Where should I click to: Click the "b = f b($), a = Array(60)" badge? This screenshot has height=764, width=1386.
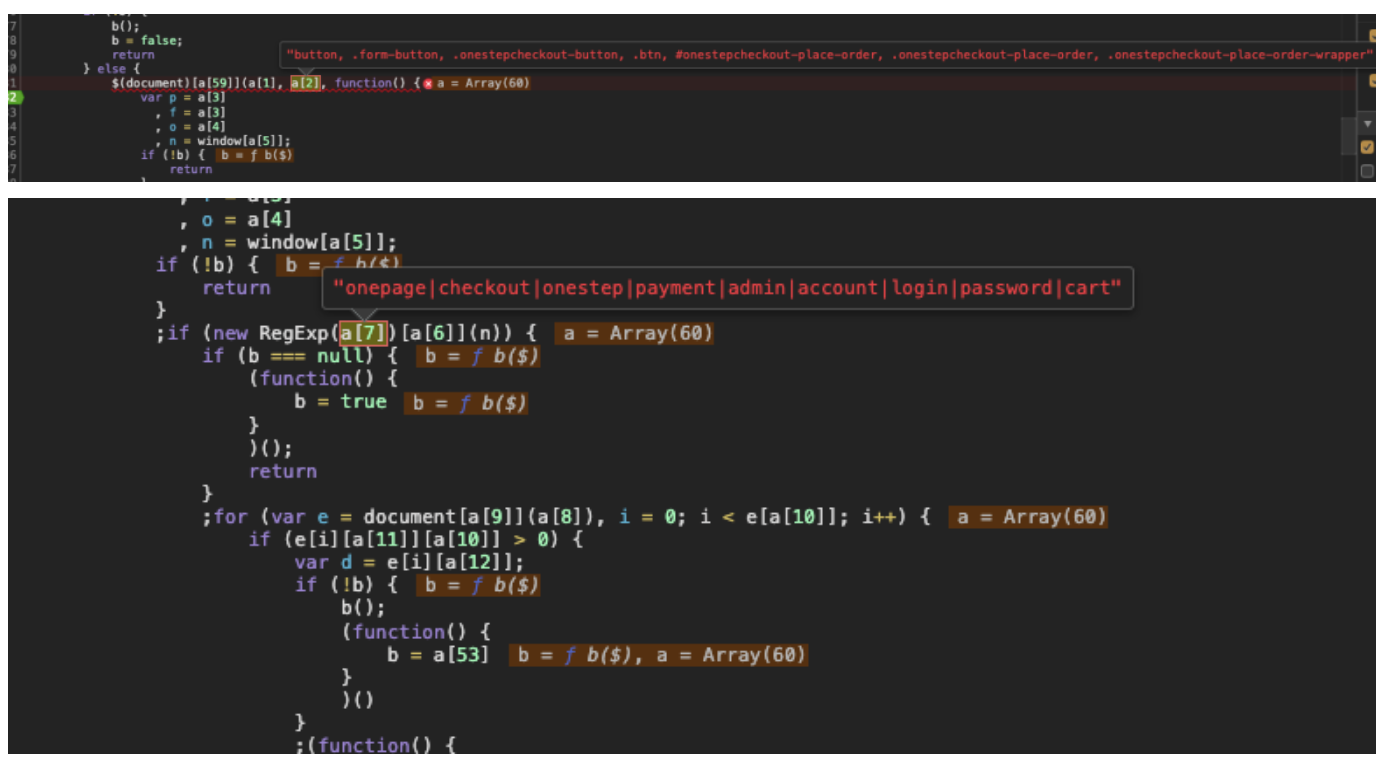(658, 655)
